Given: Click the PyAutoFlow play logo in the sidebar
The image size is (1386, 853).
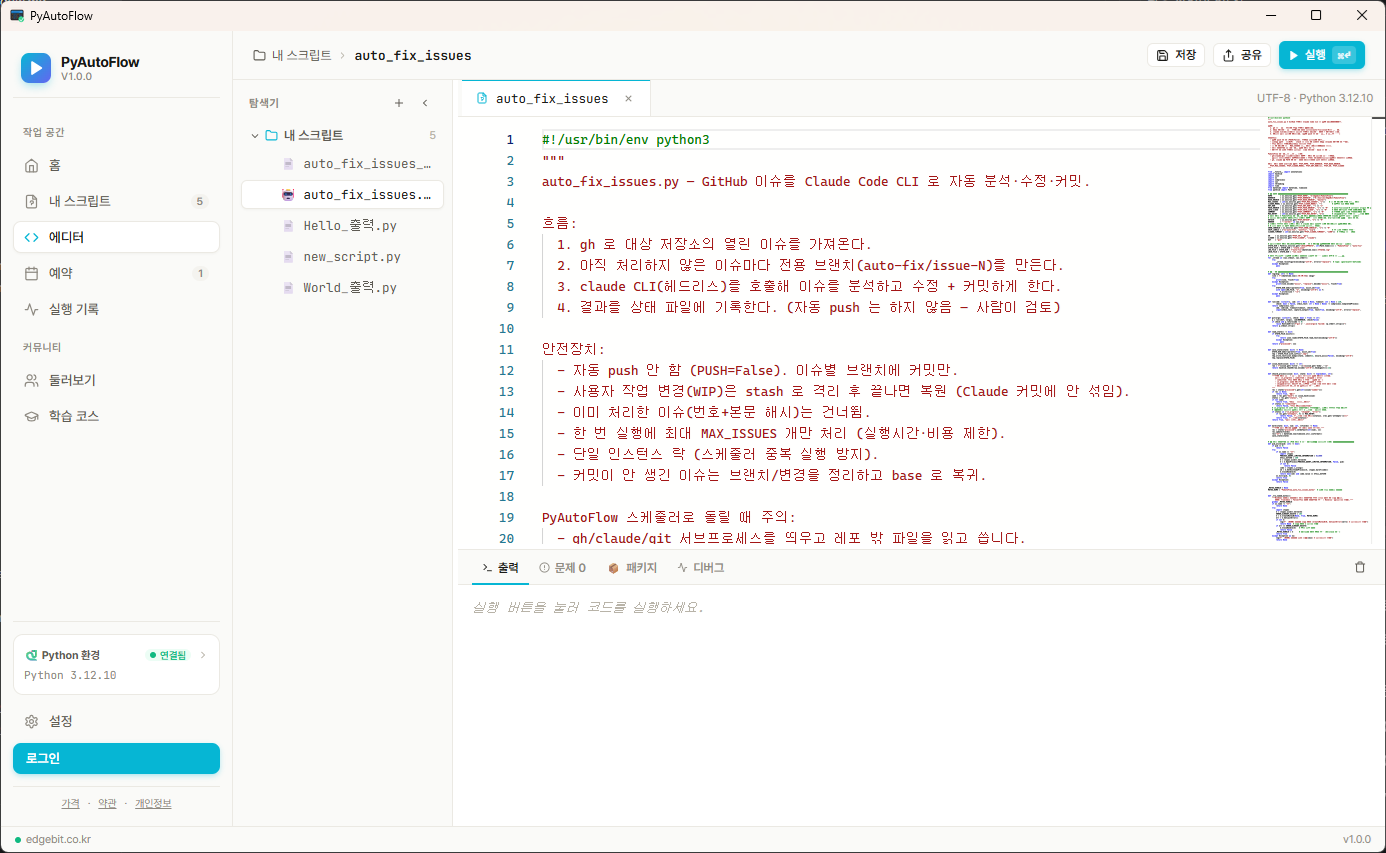Looking at the screenshot, I should 36,68.
